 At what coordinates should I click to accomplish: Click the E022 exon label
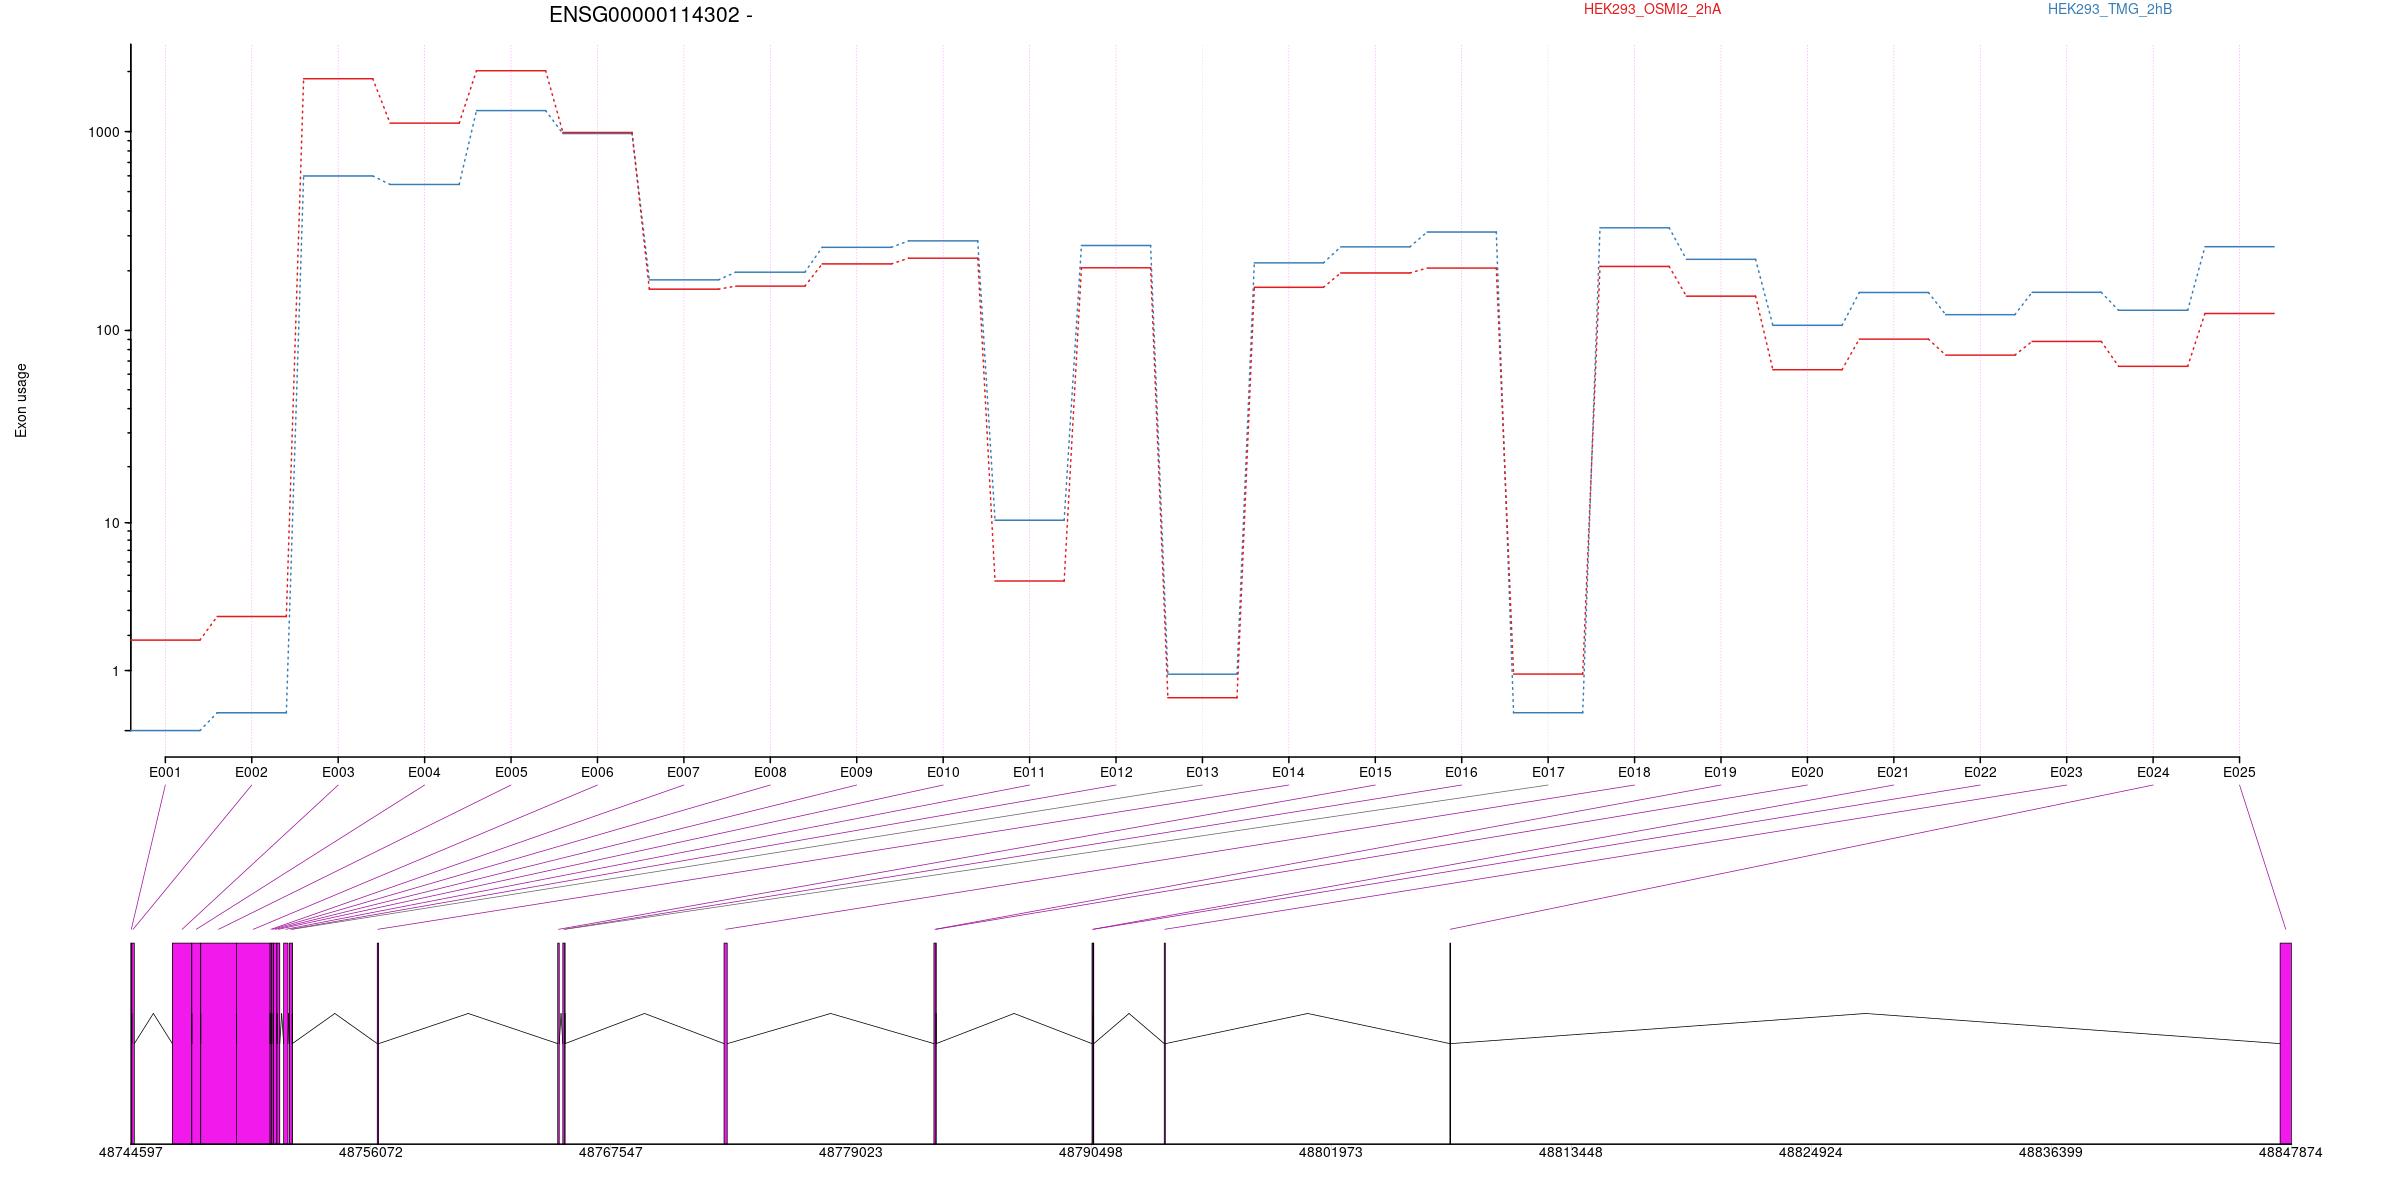pos(1980,772)
